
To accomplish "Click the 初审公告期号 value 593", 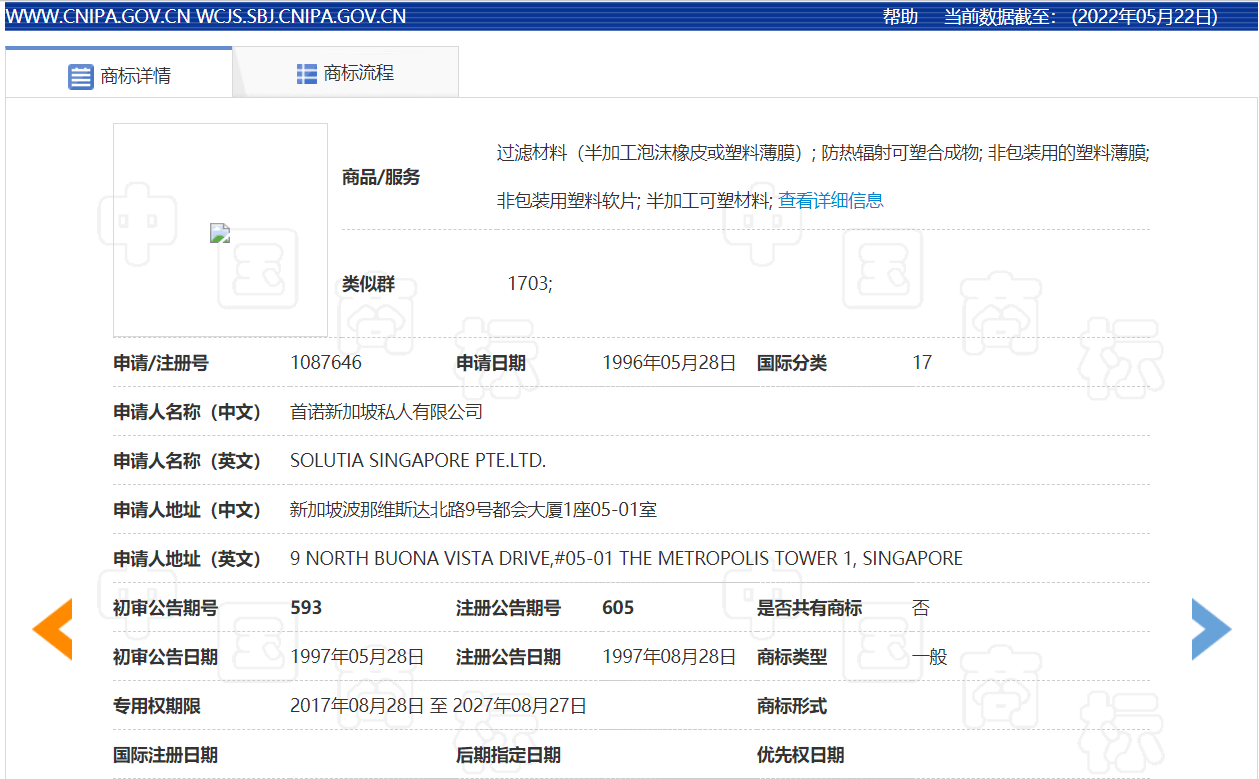I will (306, 608).
